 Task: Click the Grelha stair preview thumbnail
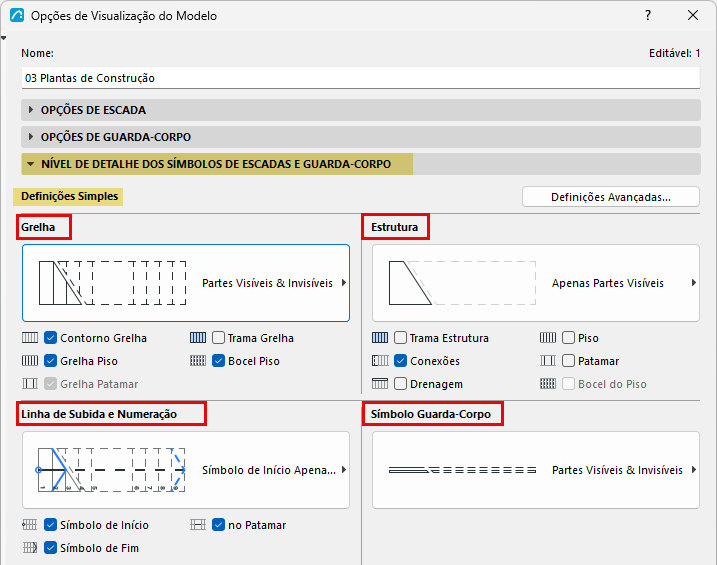point(112,283)
